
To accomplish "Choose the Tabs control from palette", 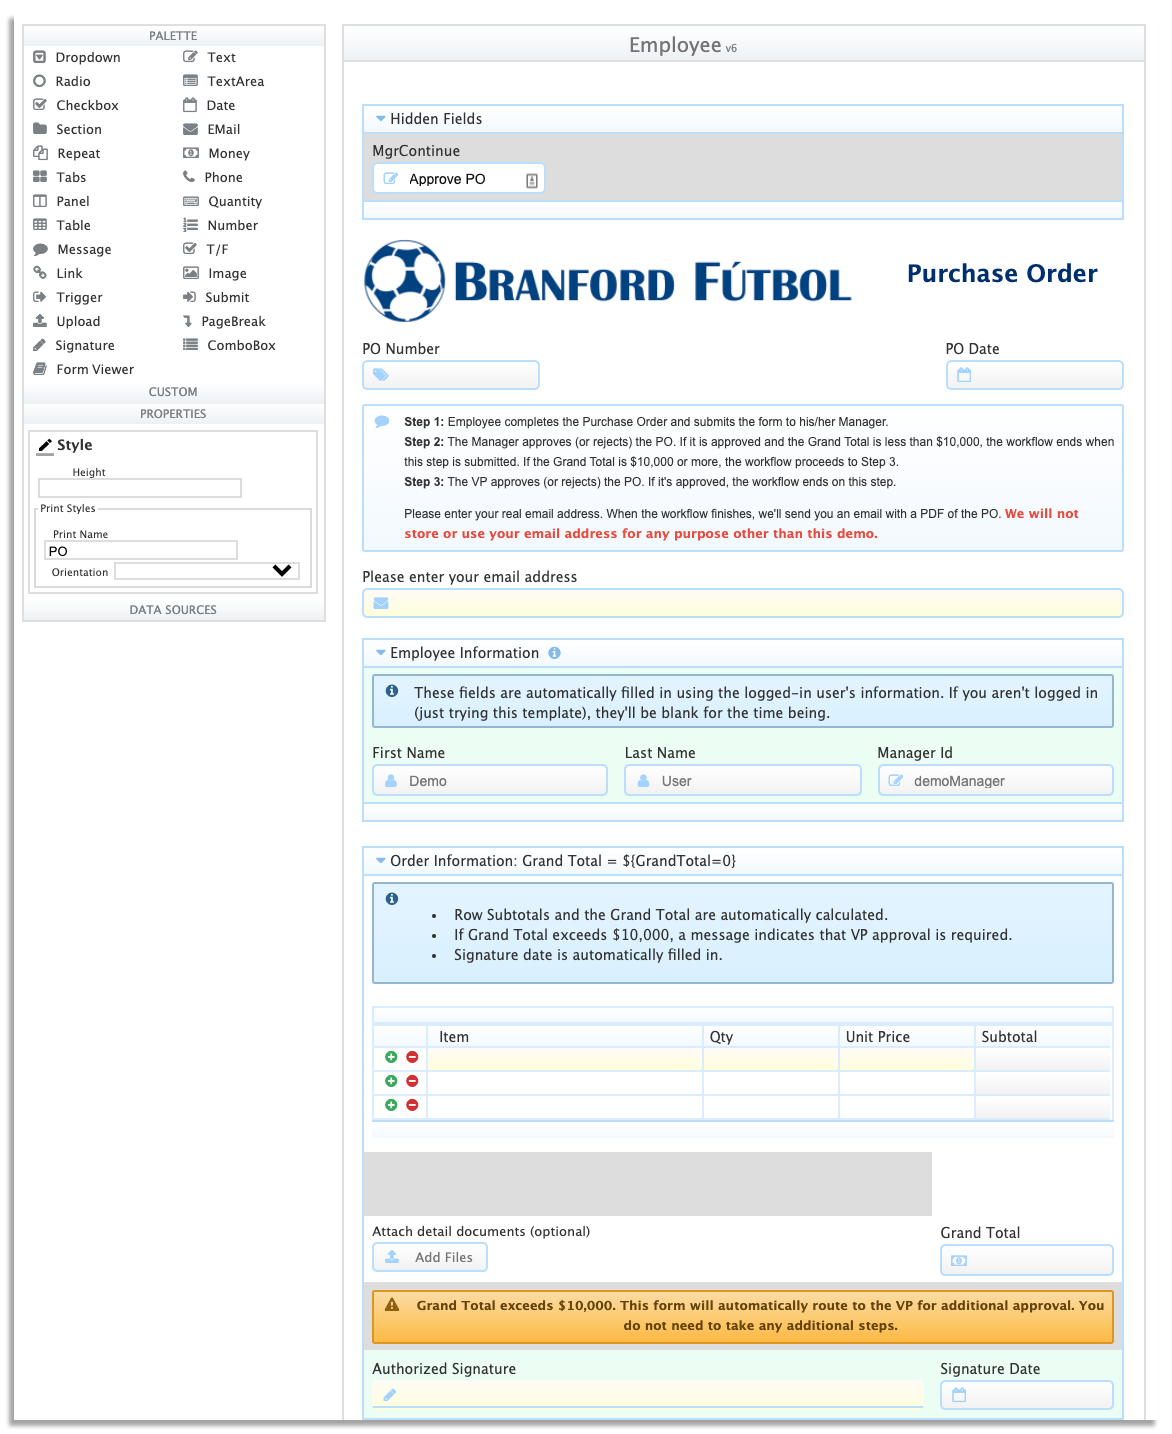I will point(59,177).
